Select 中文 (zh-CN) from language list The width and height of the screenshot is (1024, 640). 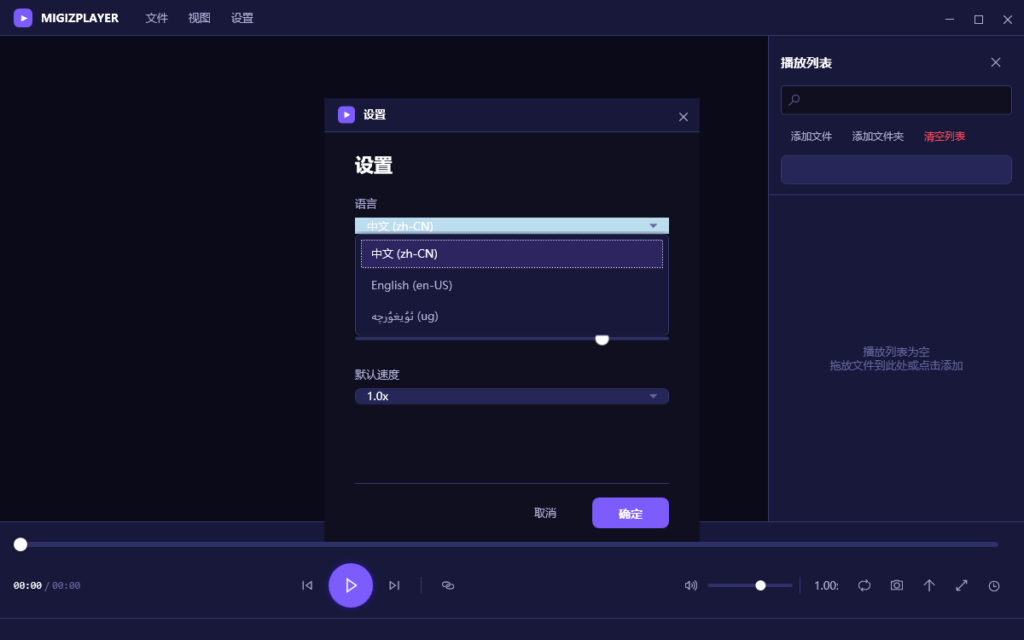pos(511,254)
